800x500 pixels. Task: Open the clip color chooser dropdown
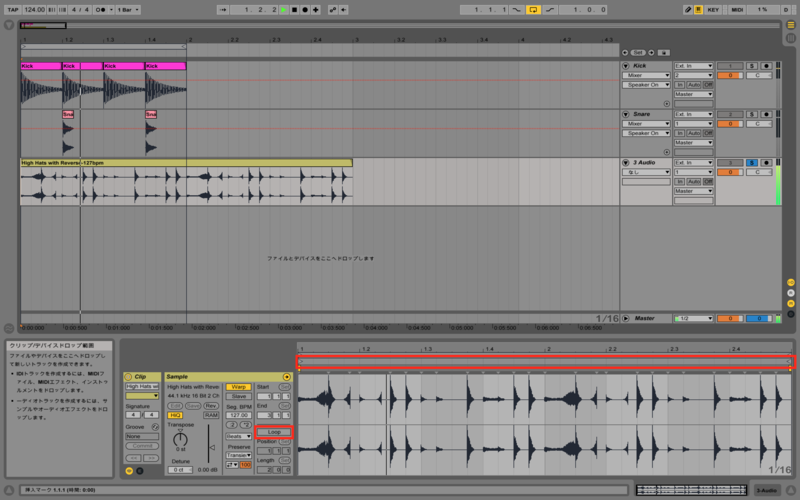point(142,396)
